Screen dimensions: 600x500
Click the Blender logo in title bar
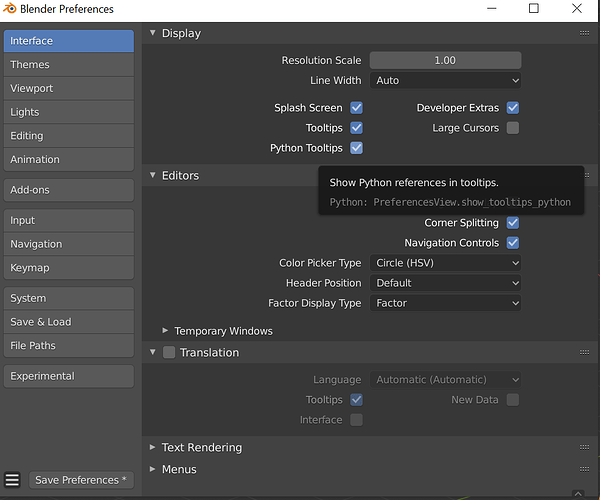coord(10,8)
